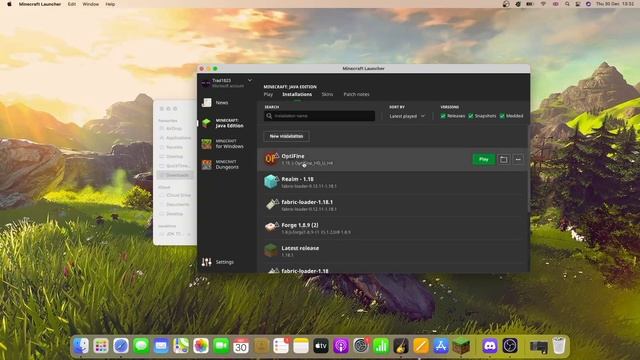
Task: Open Calendar showing 30 in dock
Action: [x=241, y=346]
